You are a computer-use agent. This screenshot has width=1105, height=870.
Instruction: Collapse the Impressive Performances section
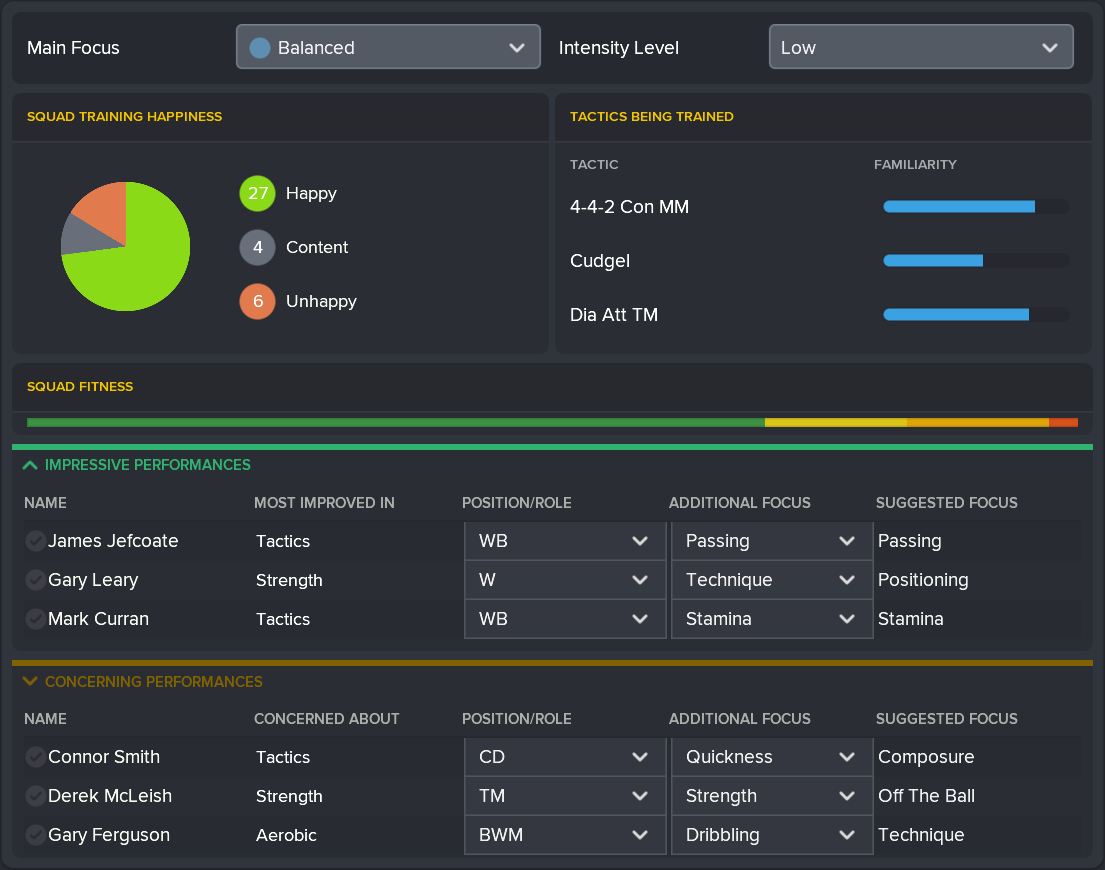(x=30, y=465)
